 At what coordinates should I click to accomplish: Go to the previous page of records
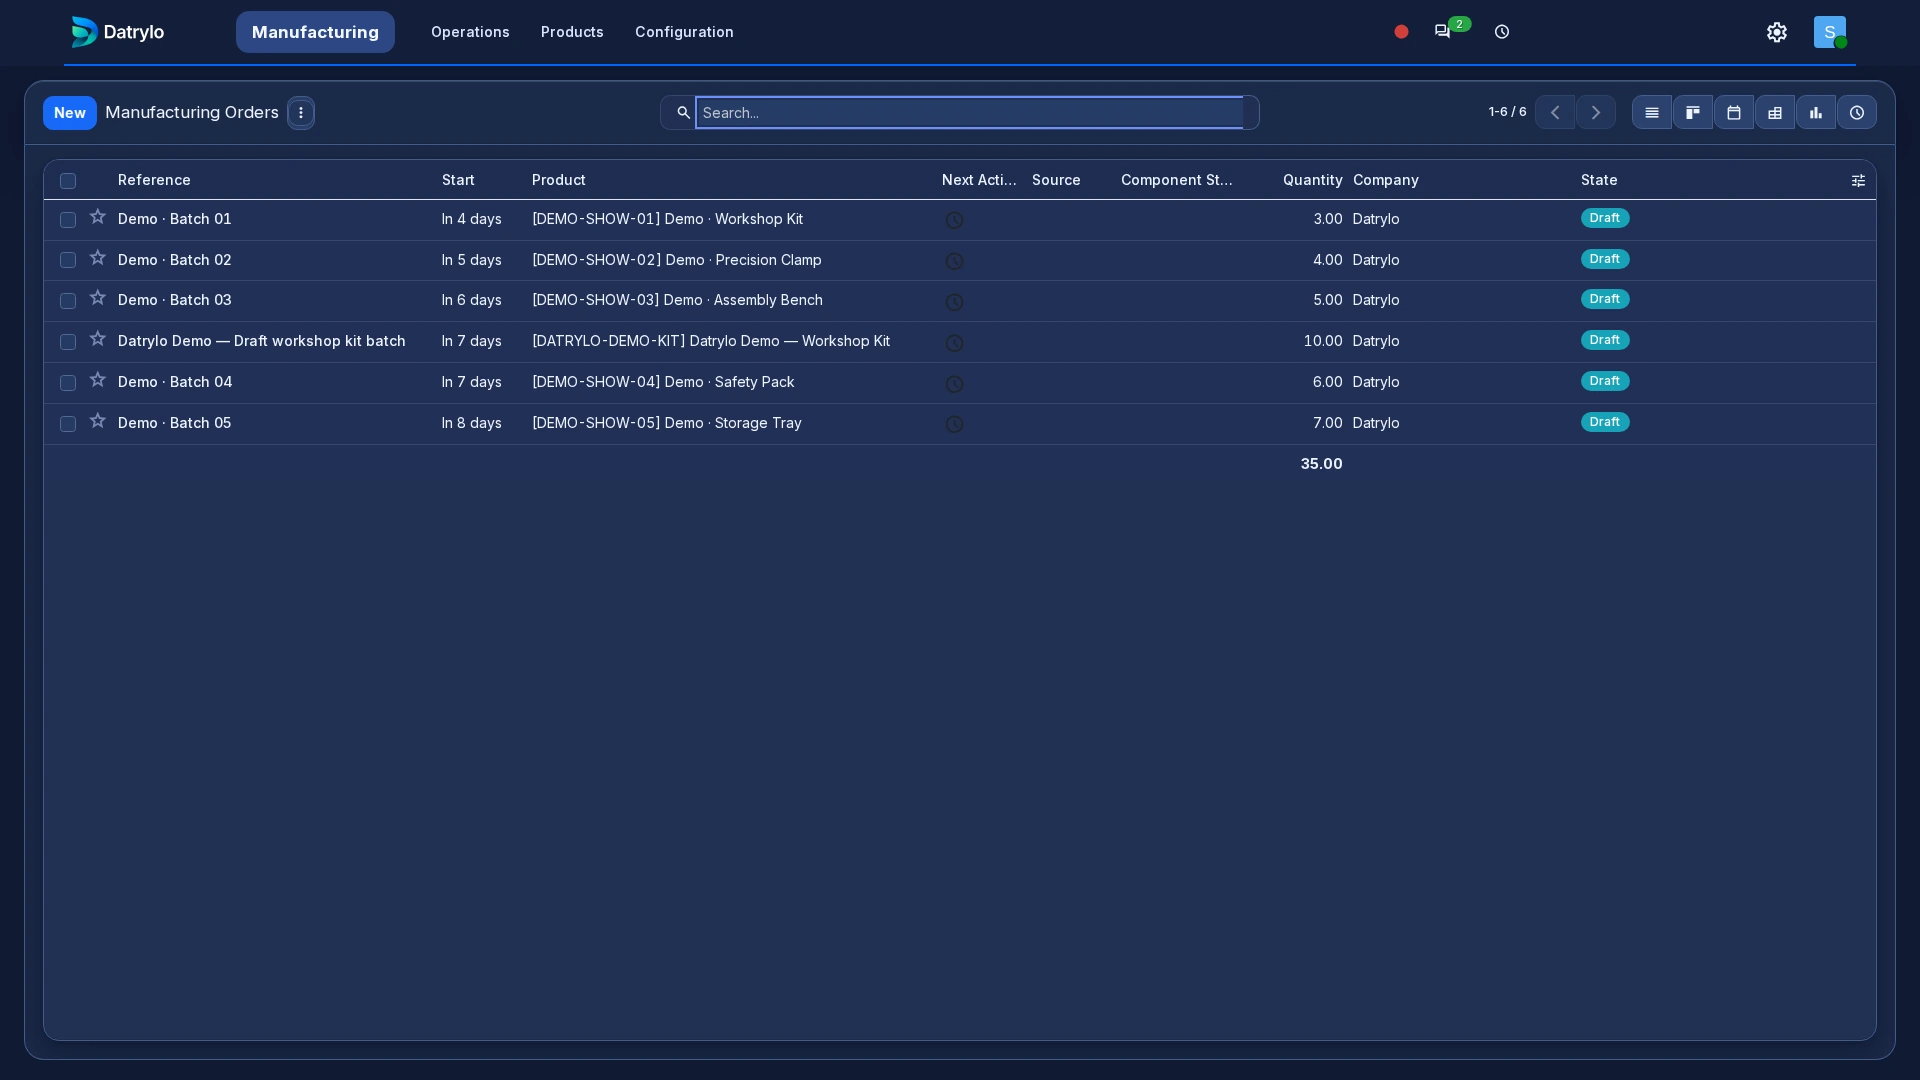coord(1555,113)
